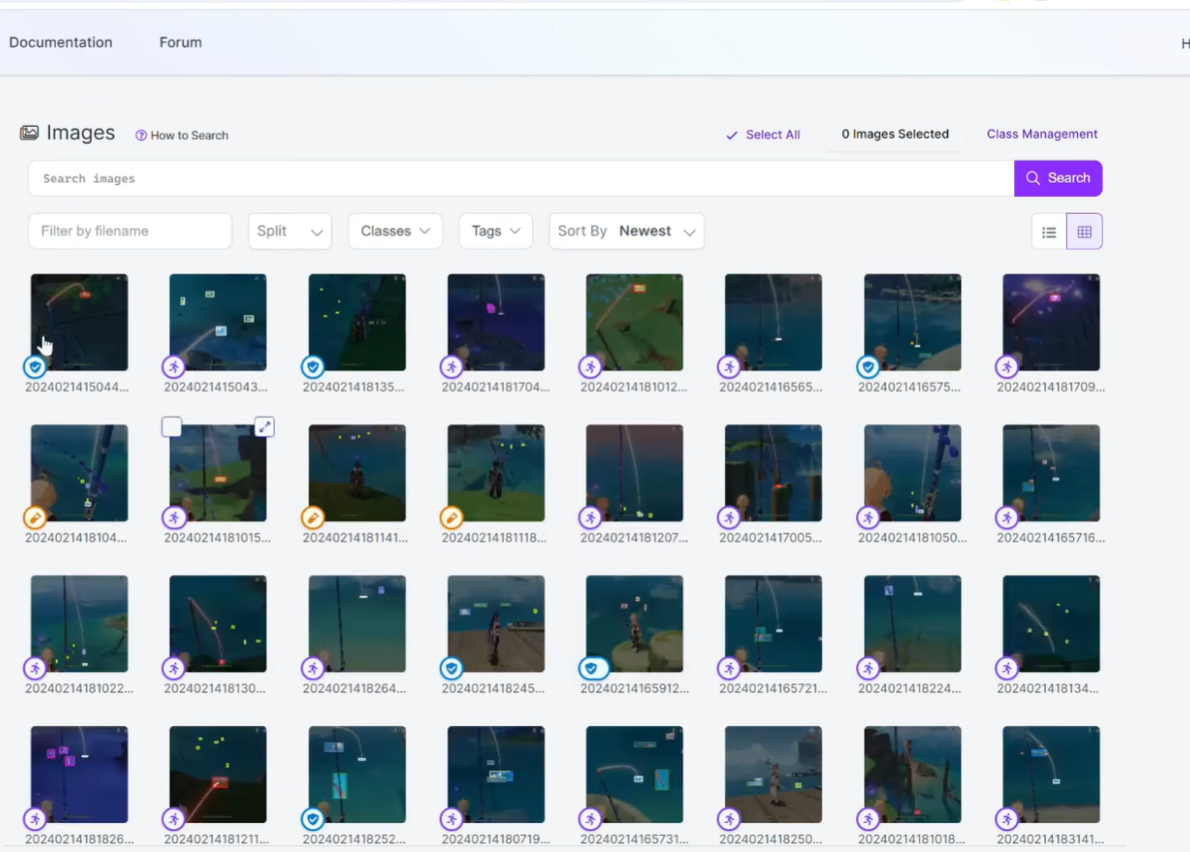Open thumbnail of image 2024021418224...
This screenshot has height=852, width=1190.
coord(912,624)
